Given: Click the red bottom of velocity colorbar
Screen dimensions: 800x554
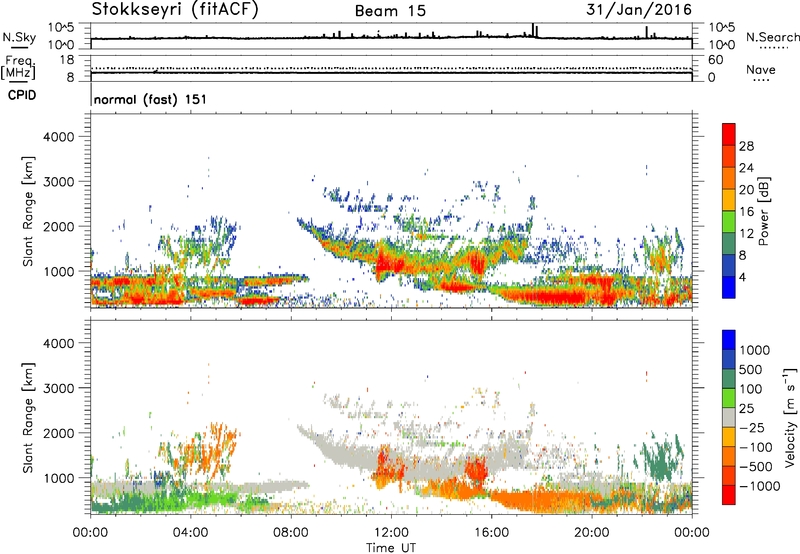Looking at the screenshot, I should (729, 495).
